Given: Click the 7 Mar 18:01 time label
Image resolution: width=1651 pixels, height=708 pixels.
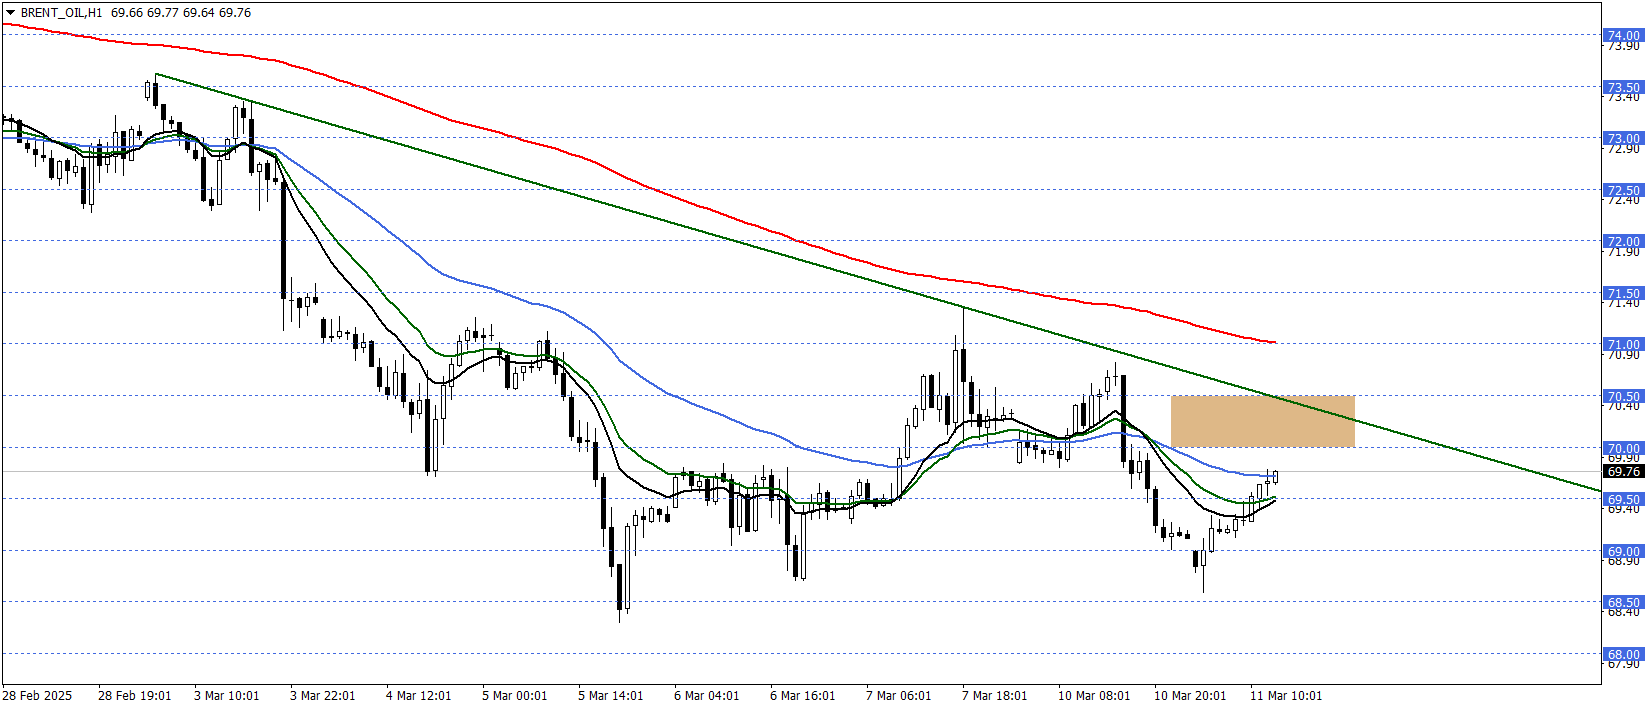Looking at the screenshot, I should click(x=995, y=695).
